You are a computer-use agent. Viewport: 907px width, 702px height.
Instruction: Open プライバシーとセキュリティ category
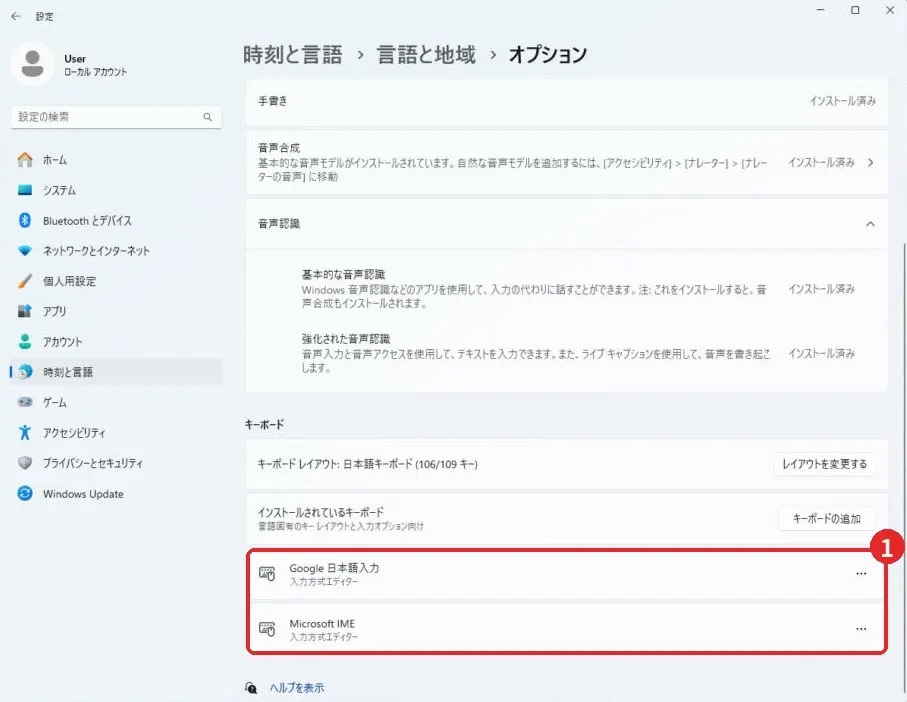pyautogui.click(x=116, y=463)
